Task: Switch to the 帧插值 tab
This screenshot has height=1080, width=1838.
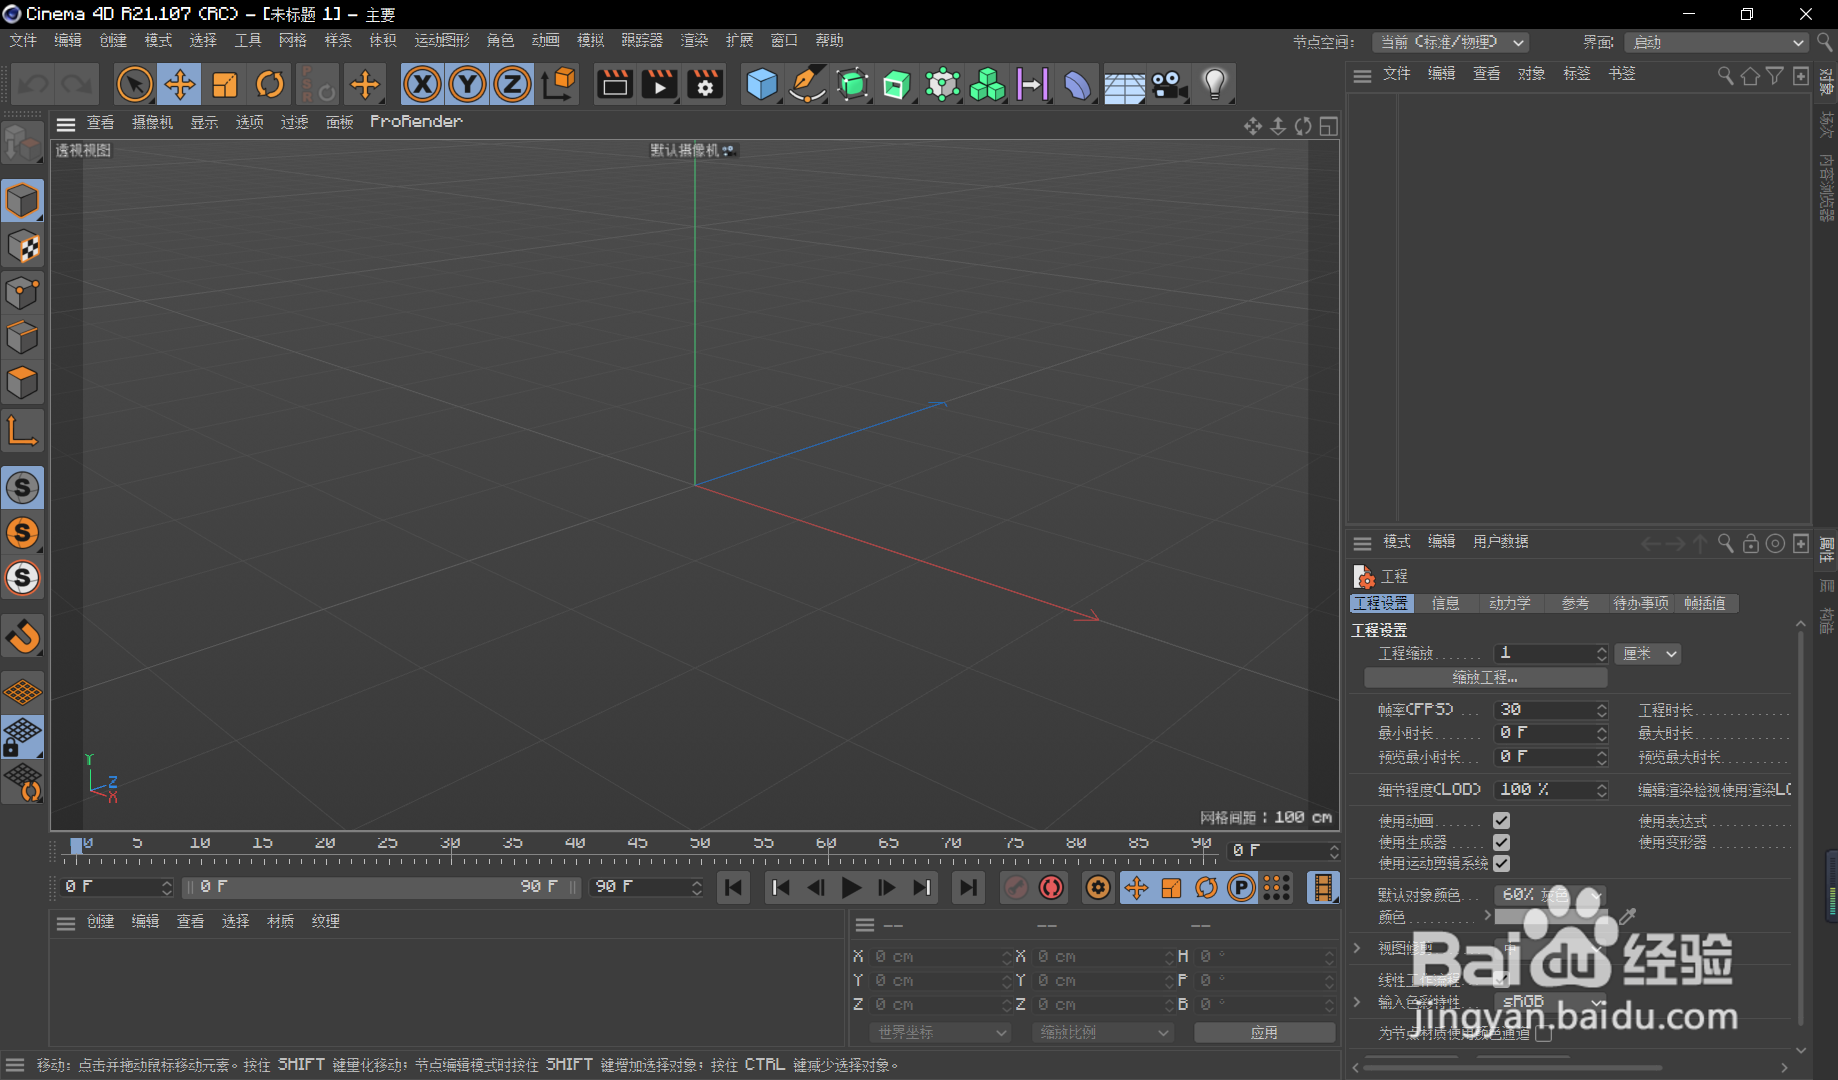Action: click(1704, 603)
